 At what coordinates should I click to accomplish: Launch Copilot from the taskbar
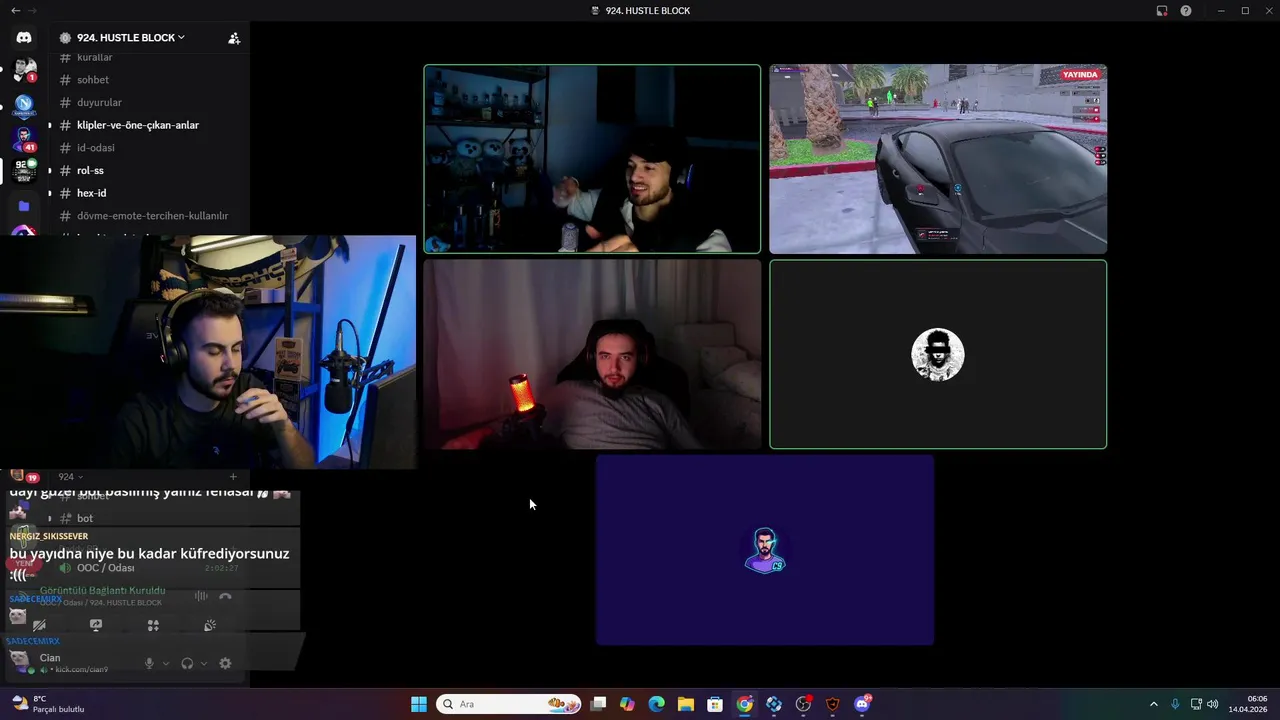pyautogui.click(x=627, y=704)
